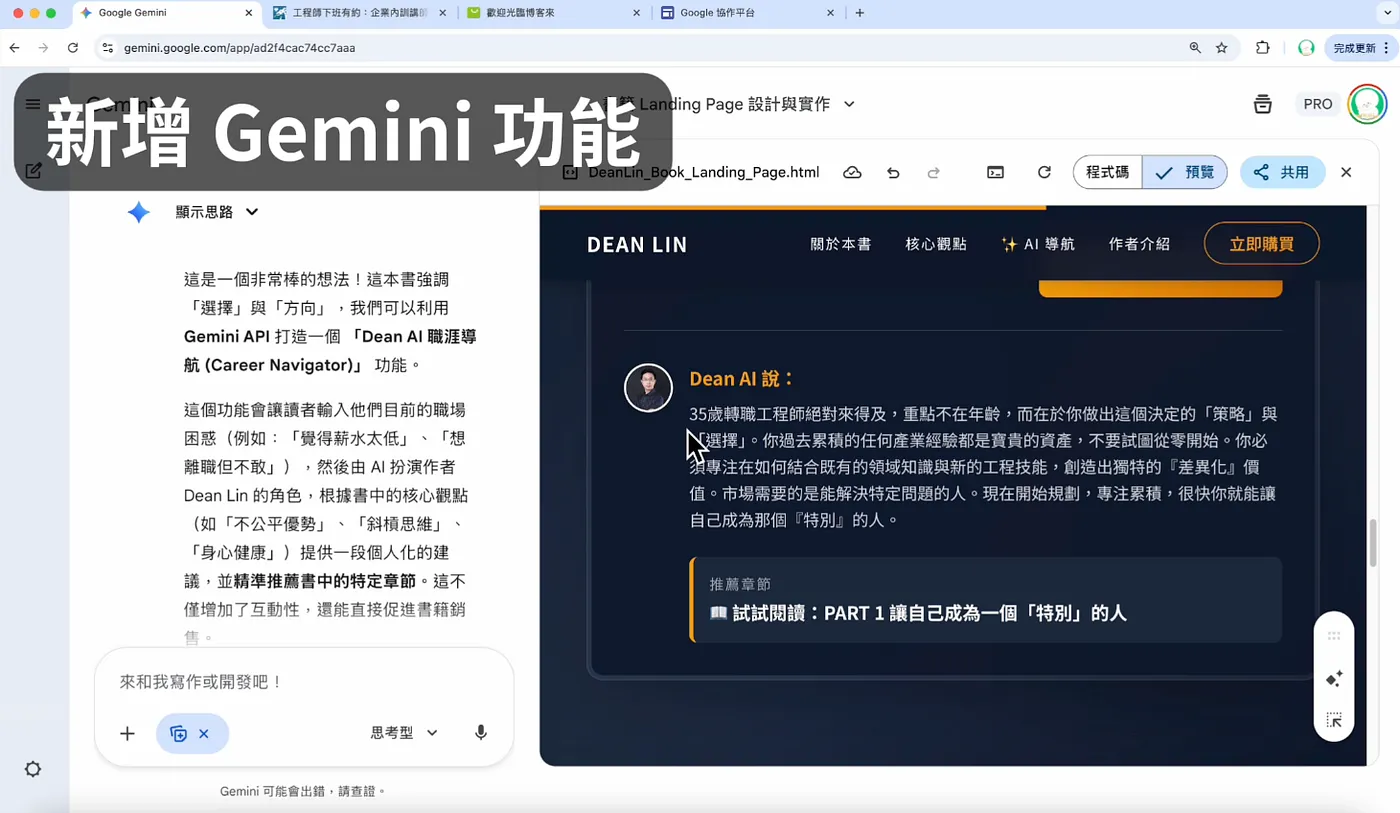Expand the 顯示思路 thinking section
The height and width of the screenshot is (813, 1400).
(217, 212)
